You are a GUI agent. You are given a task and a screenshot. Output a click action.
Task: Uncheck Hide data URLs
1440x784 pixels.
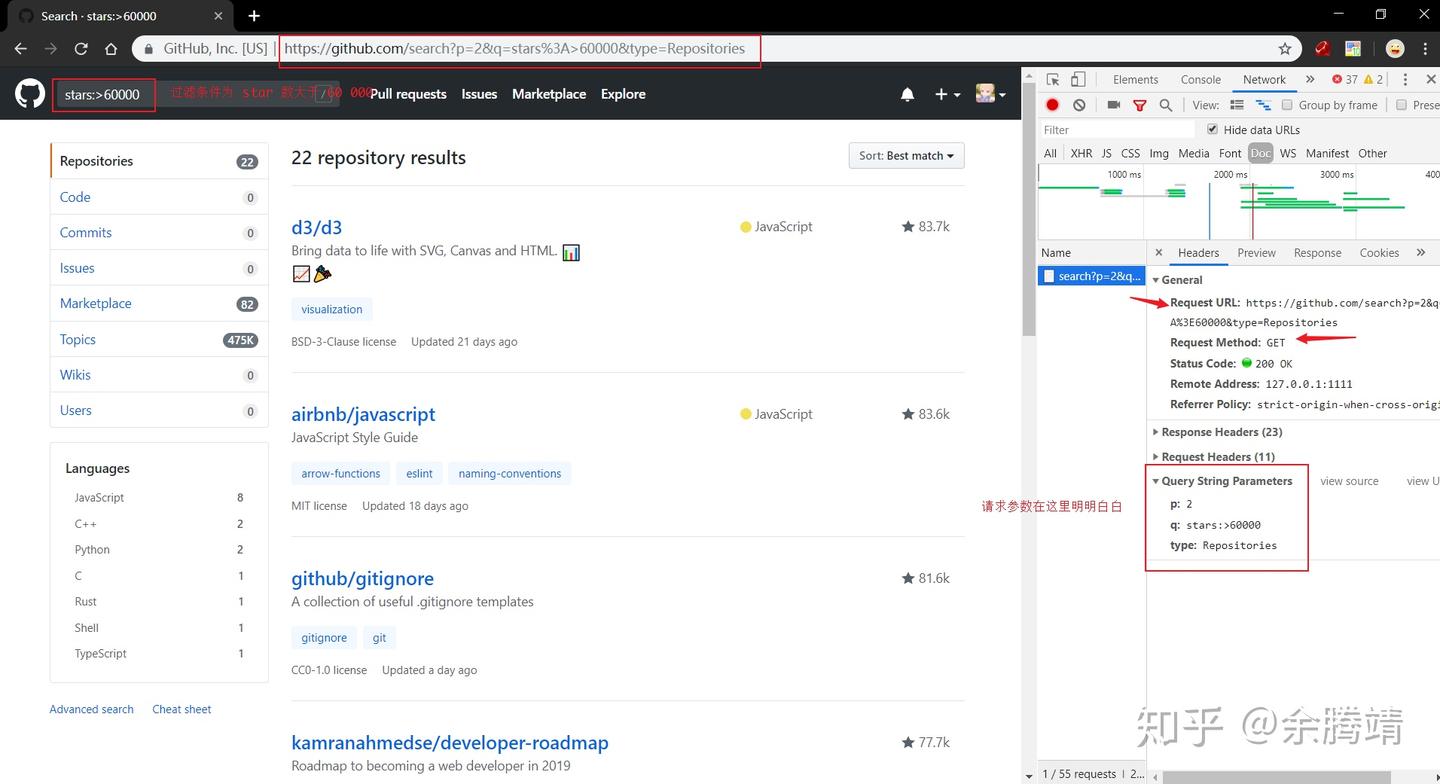pos(1213,129)
